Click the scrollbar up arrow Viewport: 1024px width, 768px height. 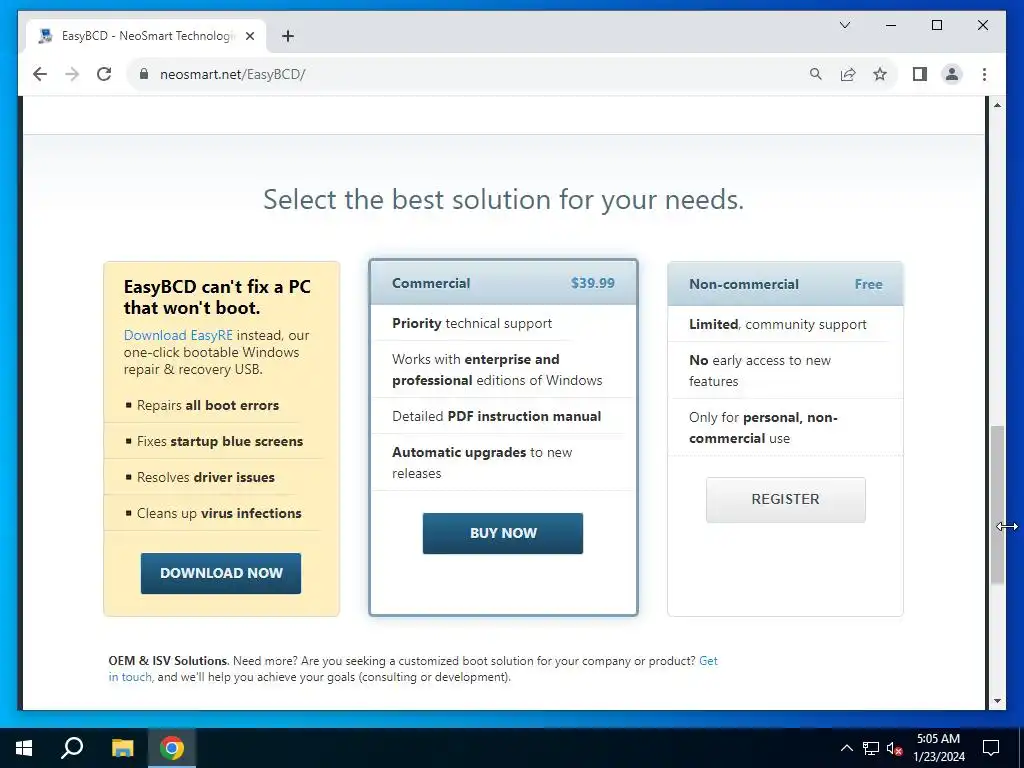(997, 104)
